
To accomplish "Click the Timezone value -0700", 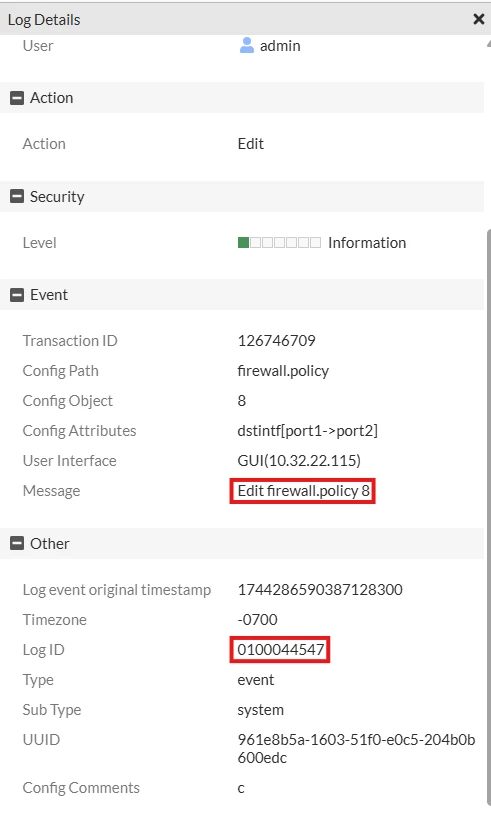I will 257,620.
